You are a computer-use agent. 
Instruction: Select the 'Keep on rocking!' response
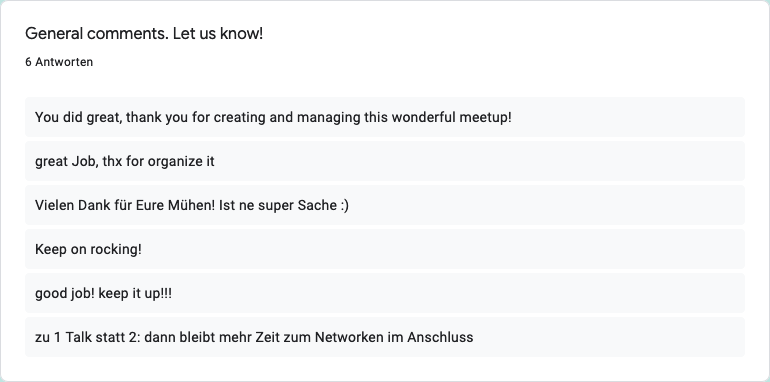[x=385, y=249]
